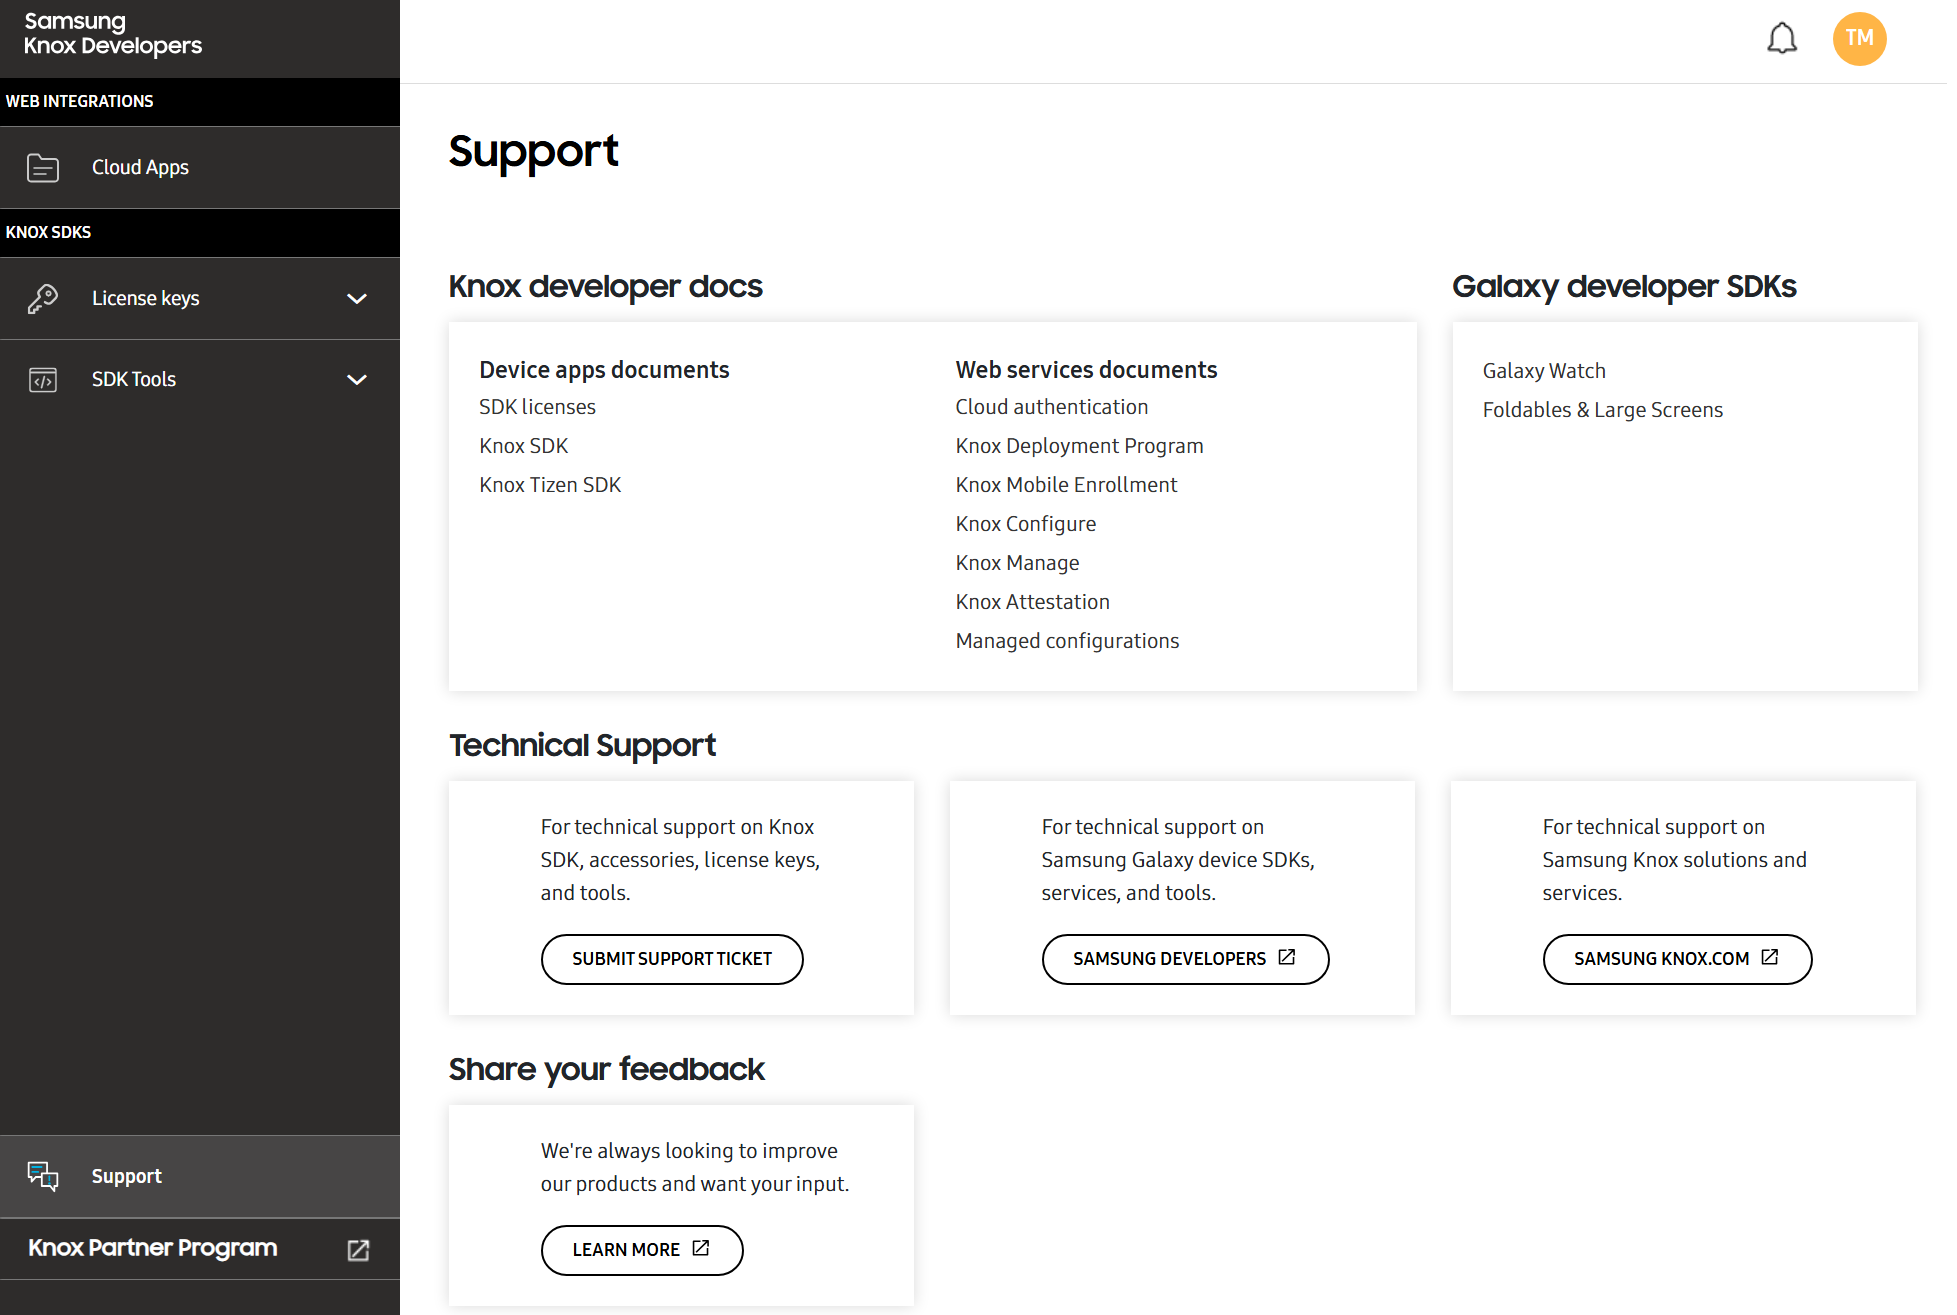Open SDK licenses documentation
The width and height of the screenshot is (1957, 1315).
537,407
